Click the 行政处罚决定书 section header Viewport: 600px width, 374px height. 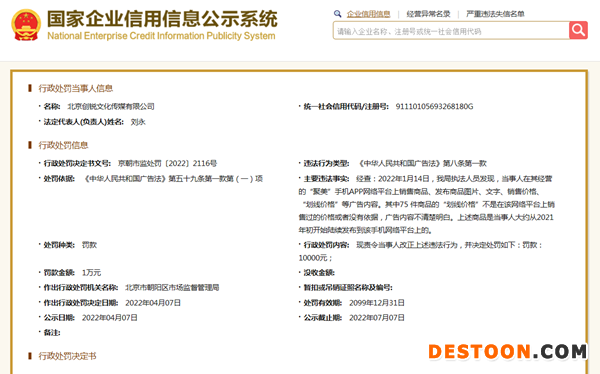67,356
